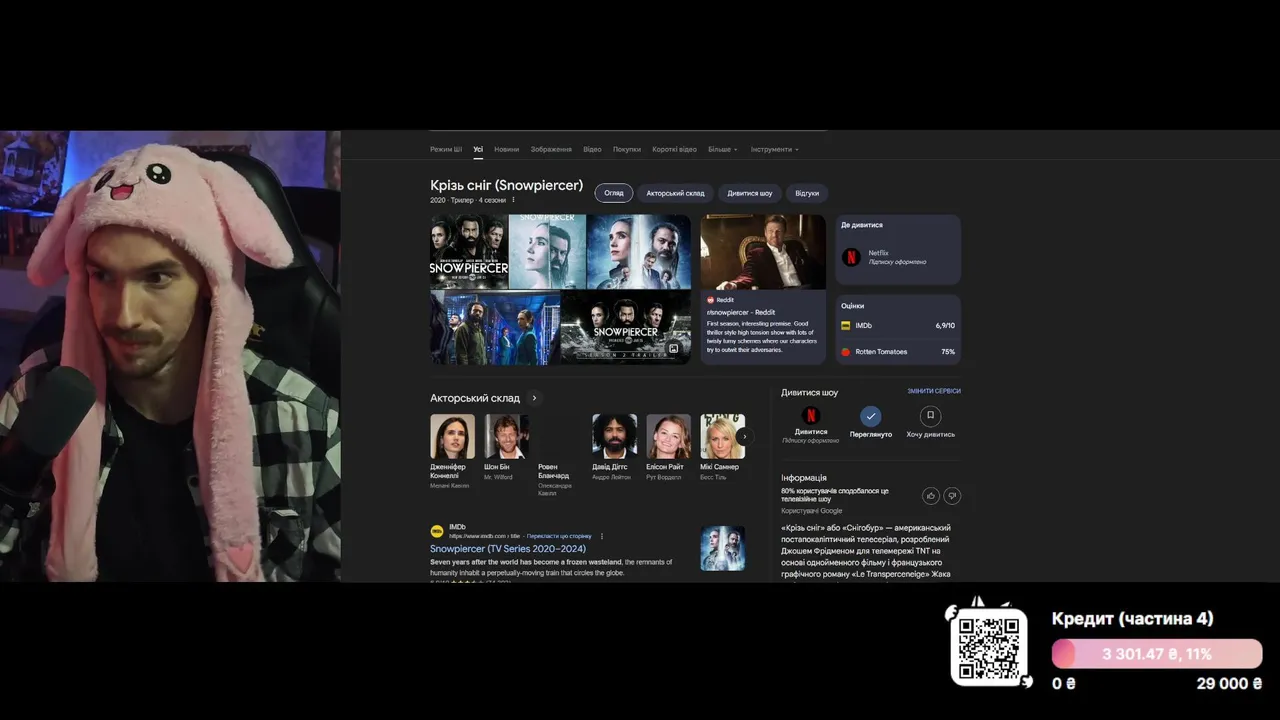Open Дженніфер Коннеллі cast photo

pyautogui.click(x=452, y=436)
